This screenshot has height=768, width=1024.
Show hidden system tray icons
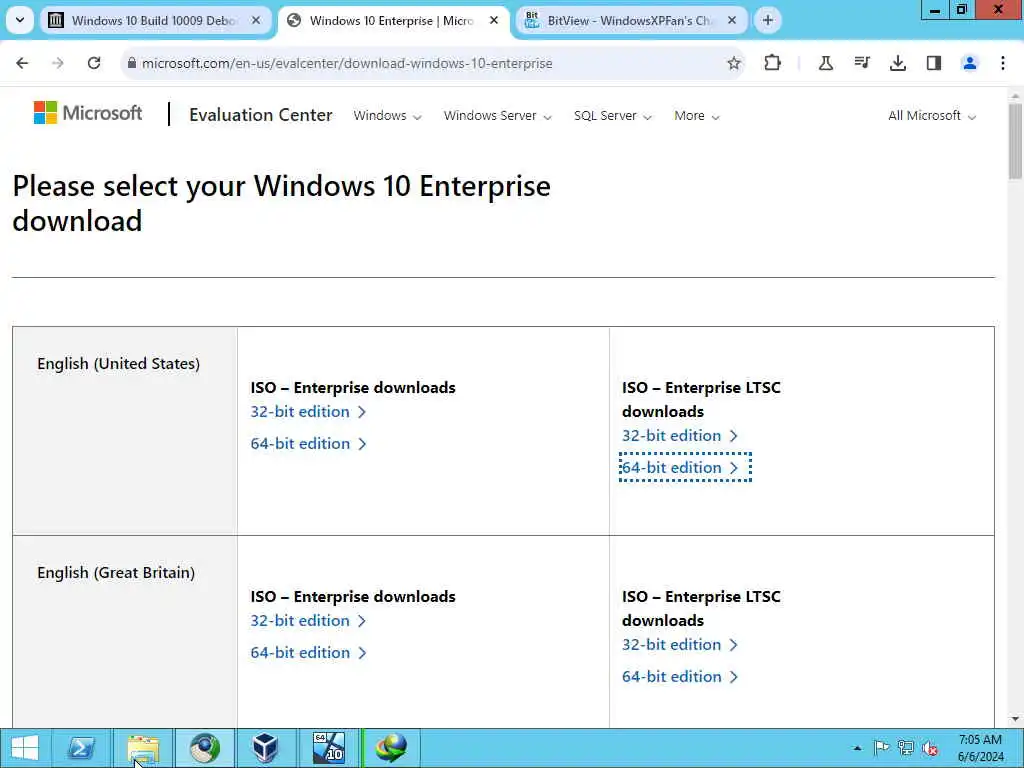(857, 748)
